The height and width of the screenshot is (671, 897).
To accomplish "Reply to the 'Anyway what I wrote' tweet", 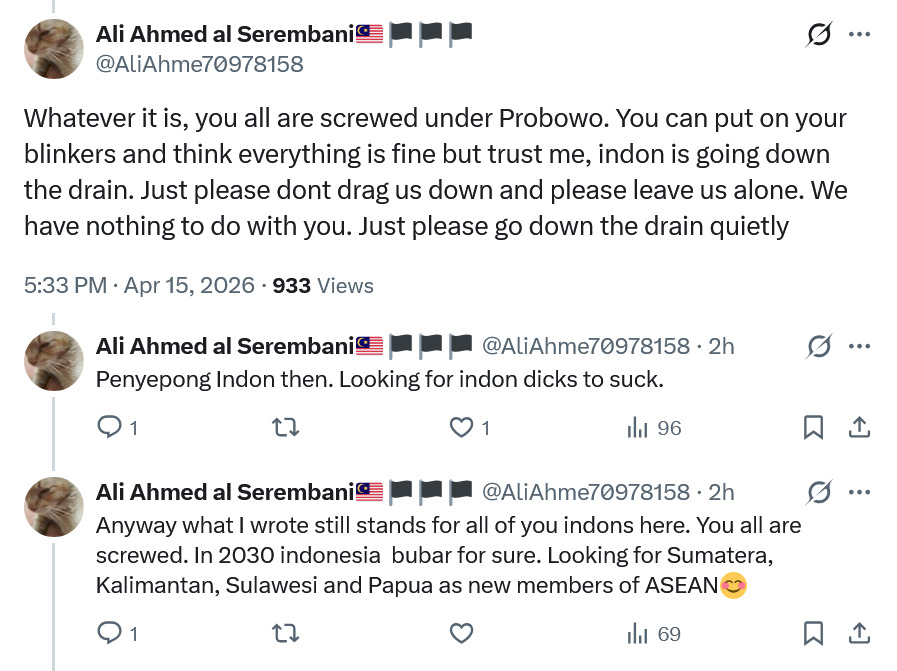I will tap(109, 633).
